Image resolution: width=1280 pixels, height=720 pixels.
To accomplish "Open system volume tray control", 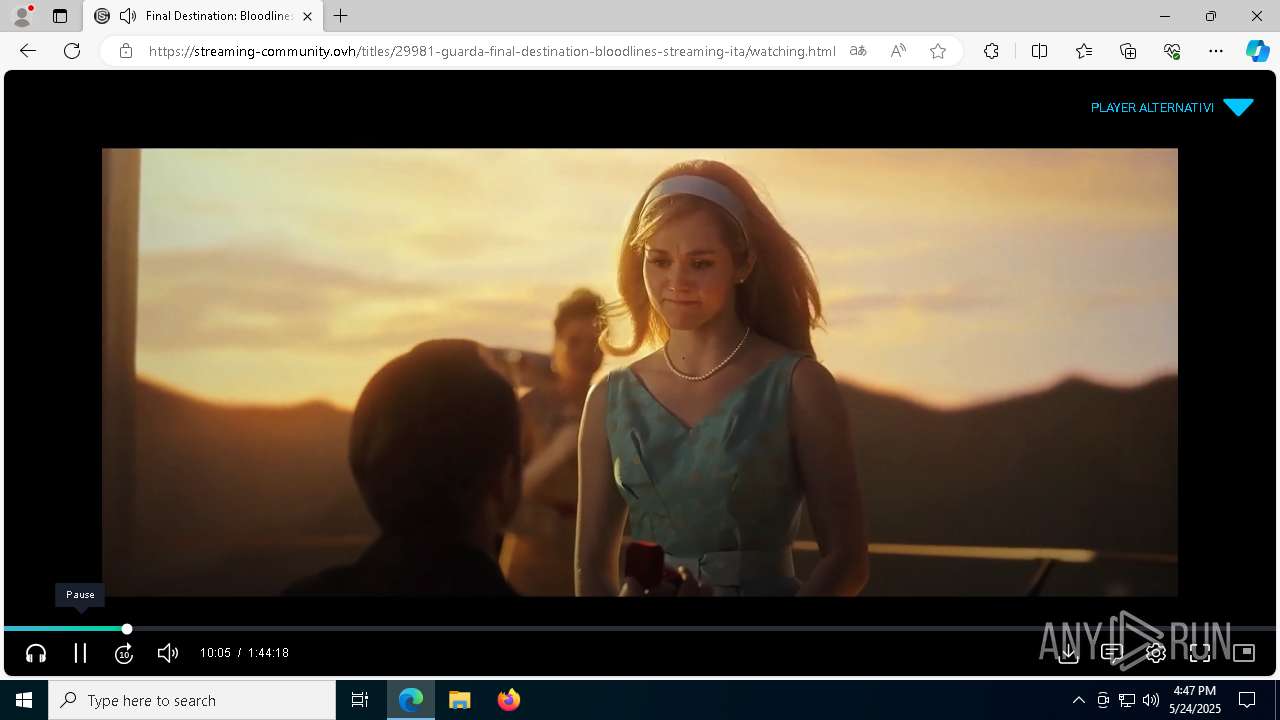I will click(x=1151, y=700).
